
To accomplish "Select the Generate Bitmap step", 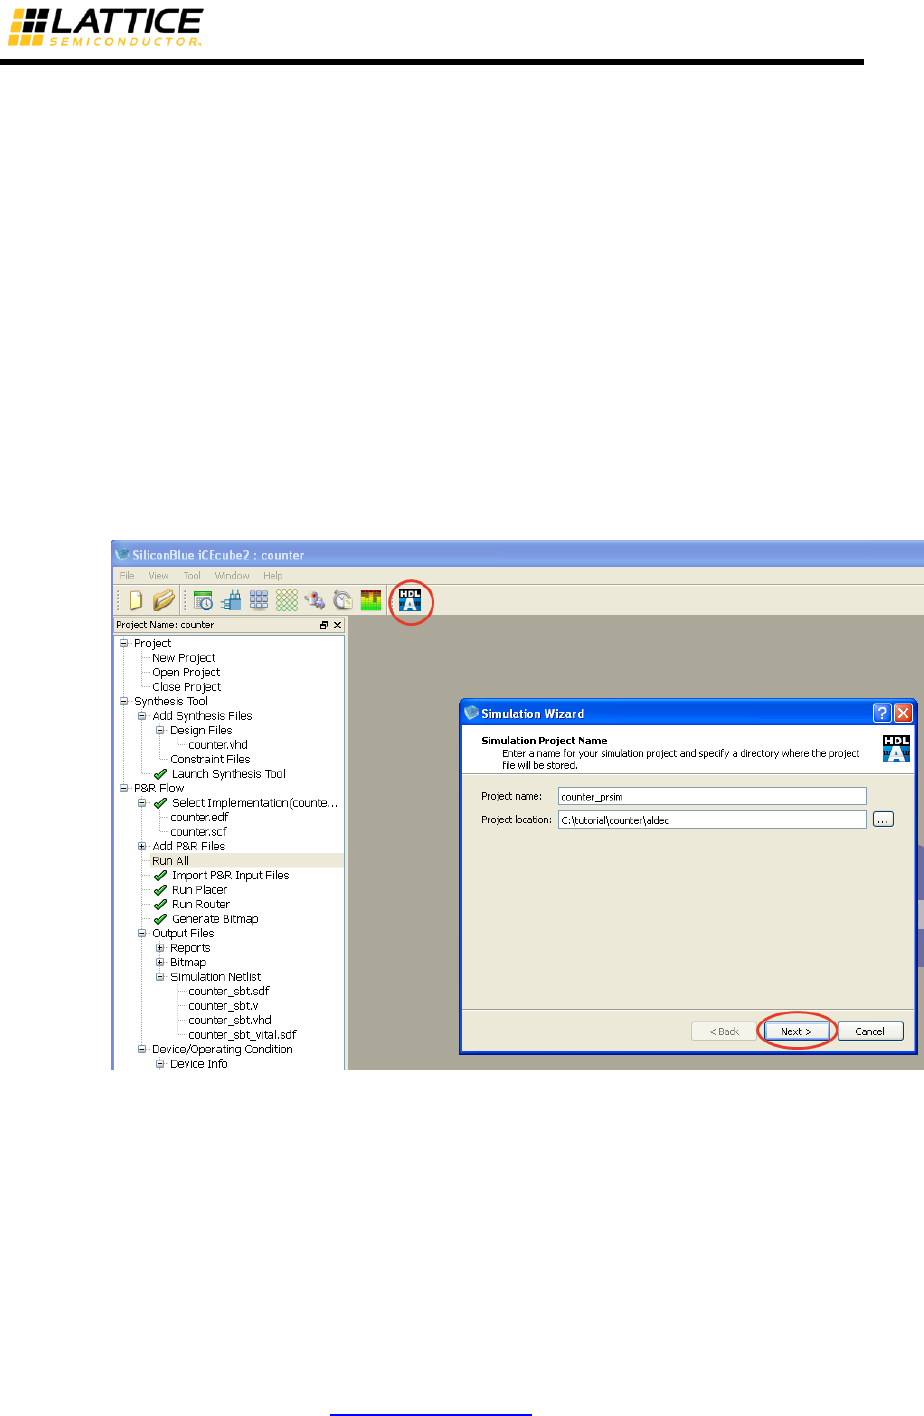I will (215, 919).
